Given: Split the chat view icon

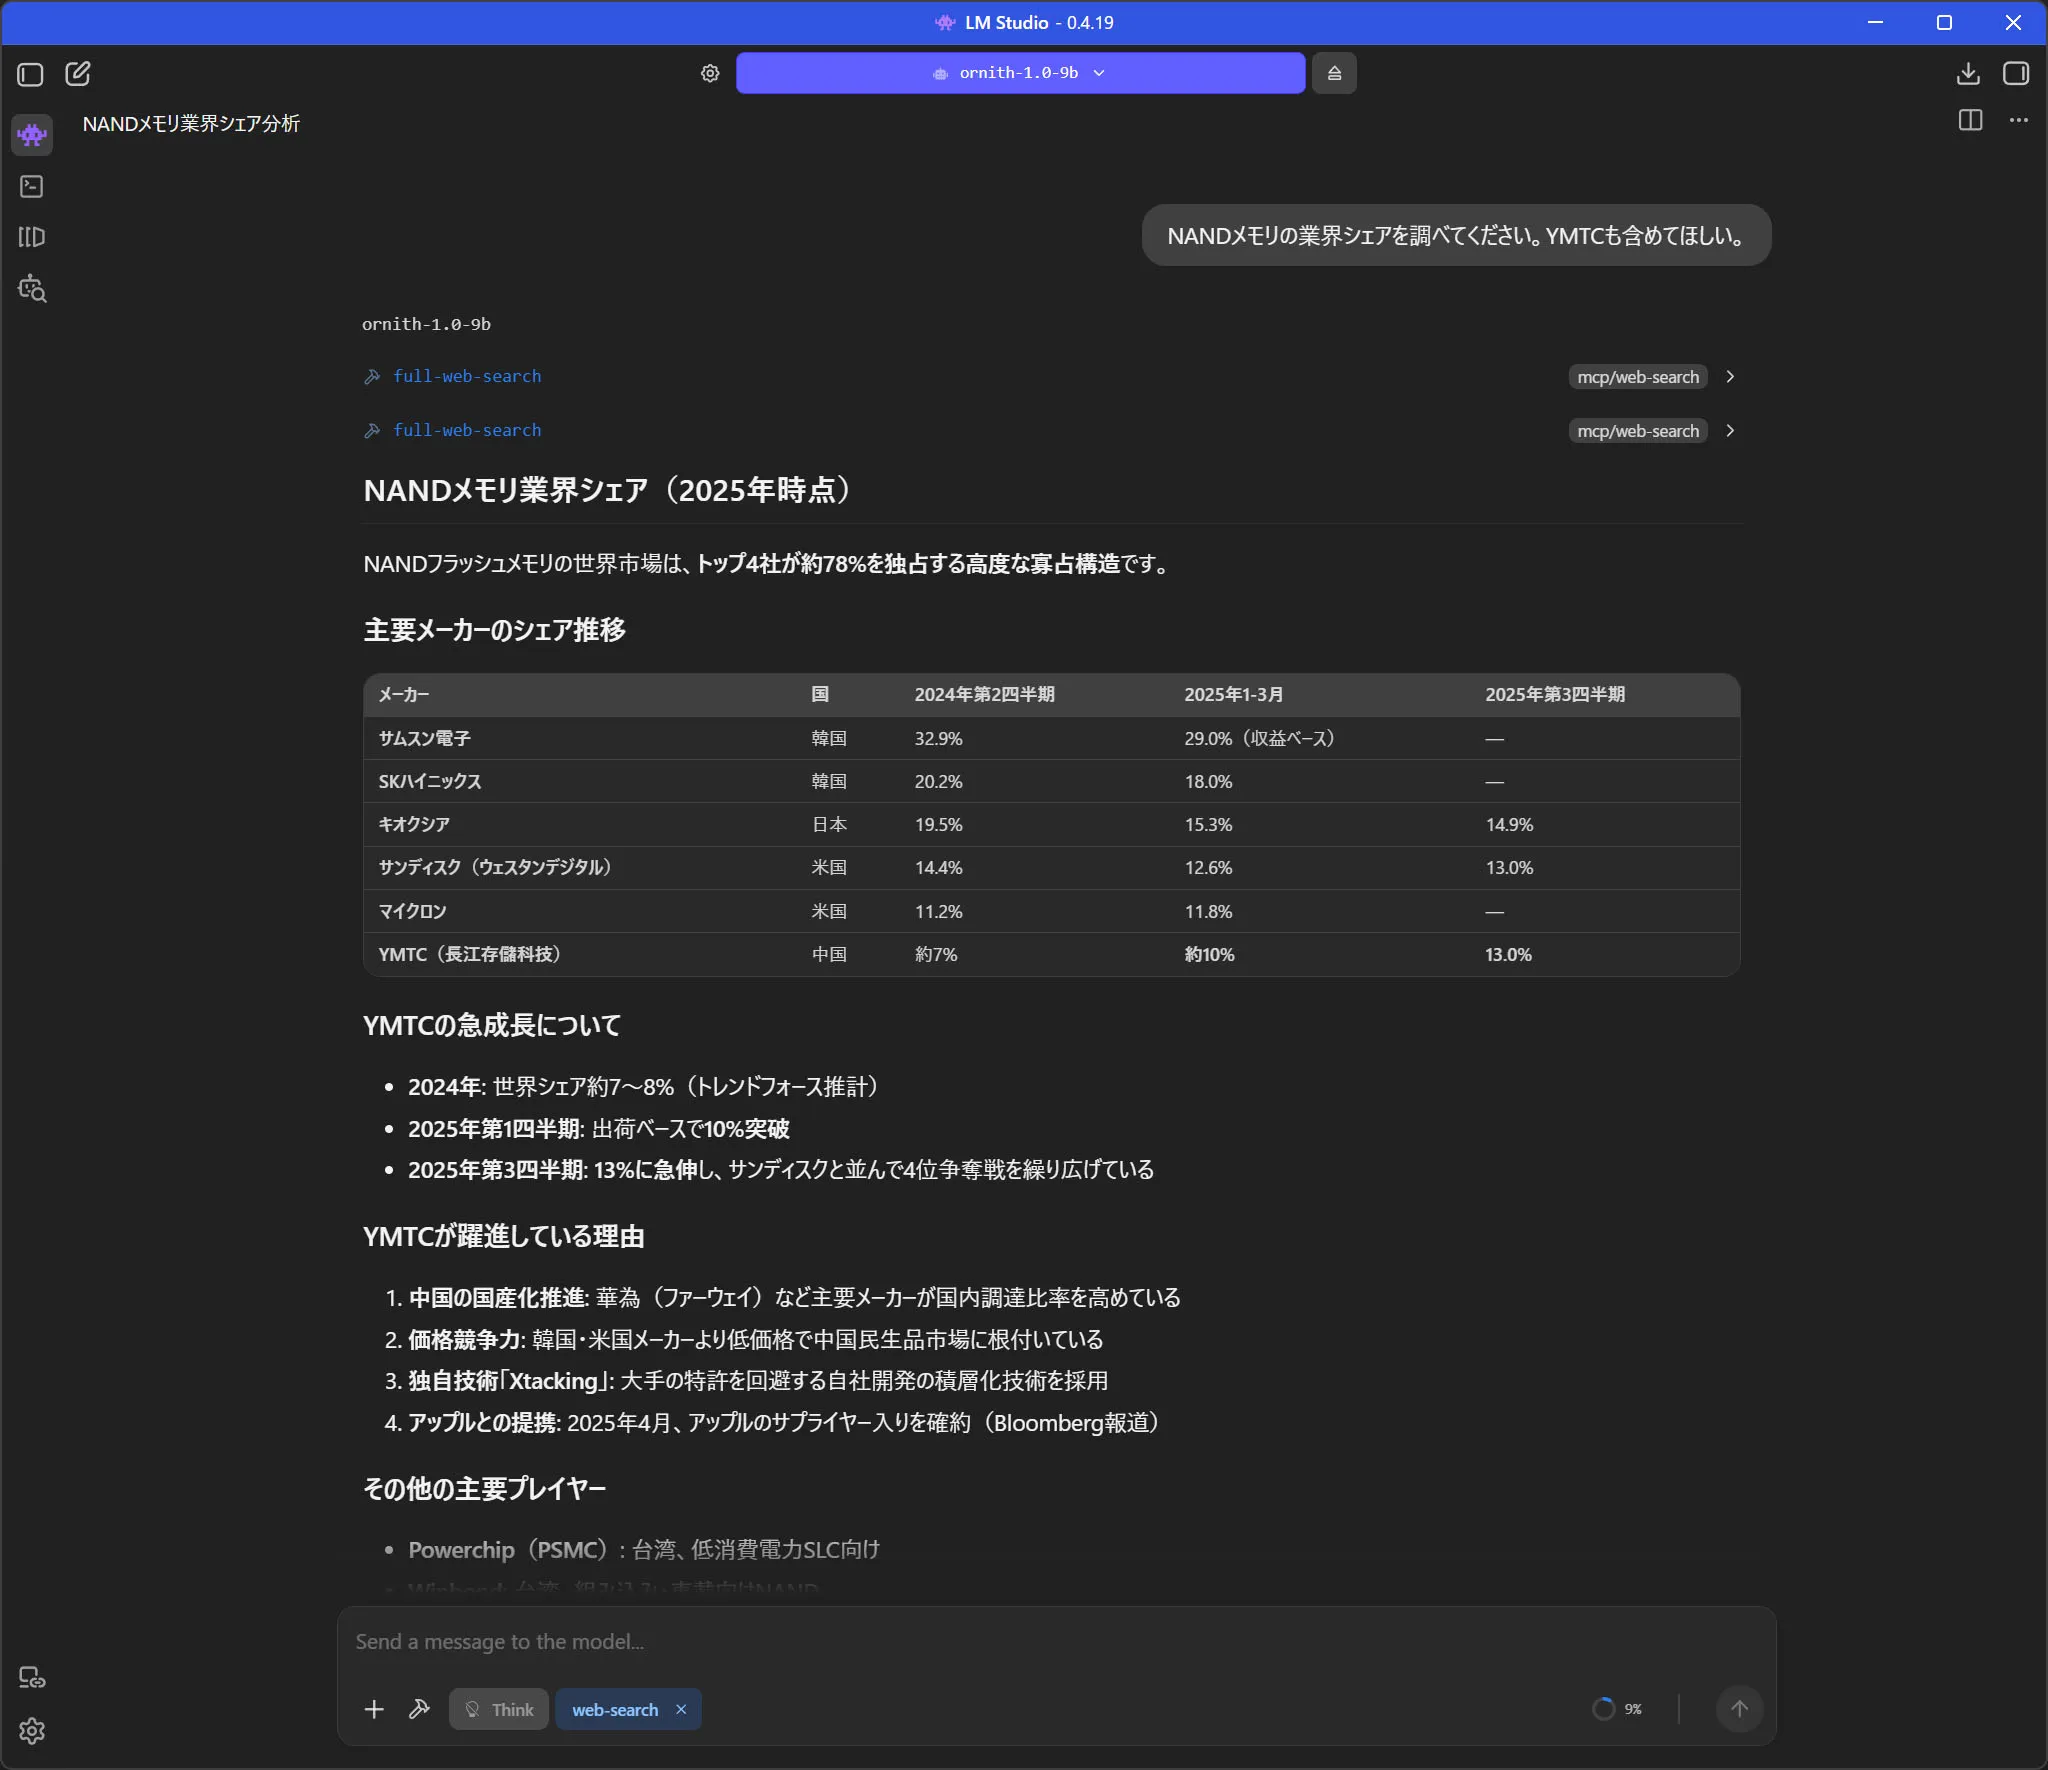Looking at the screenshot, I should click(1970, 120).
